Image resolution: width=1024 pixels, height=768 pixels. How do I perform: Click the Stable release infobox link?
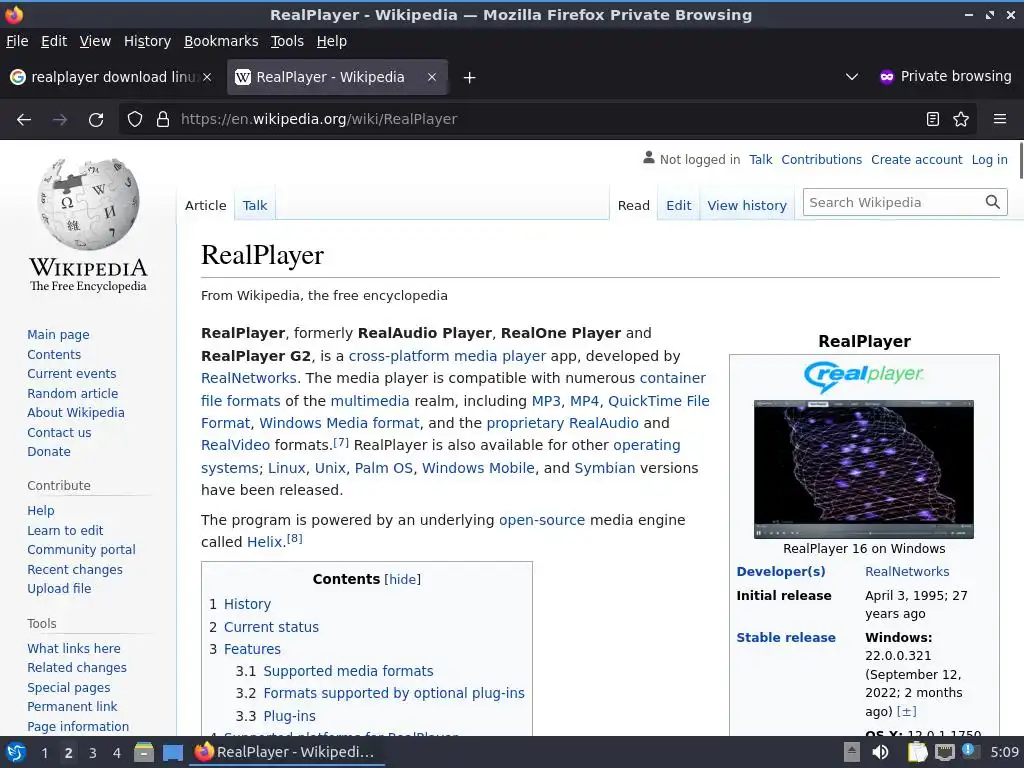(x=786, y=638)
